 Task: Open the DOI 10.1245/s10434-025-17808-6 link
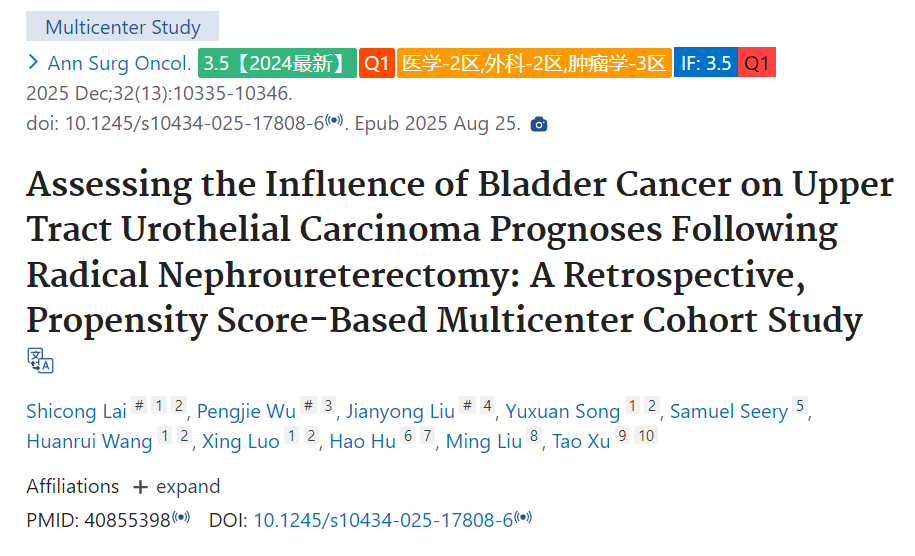coord(383,520)
